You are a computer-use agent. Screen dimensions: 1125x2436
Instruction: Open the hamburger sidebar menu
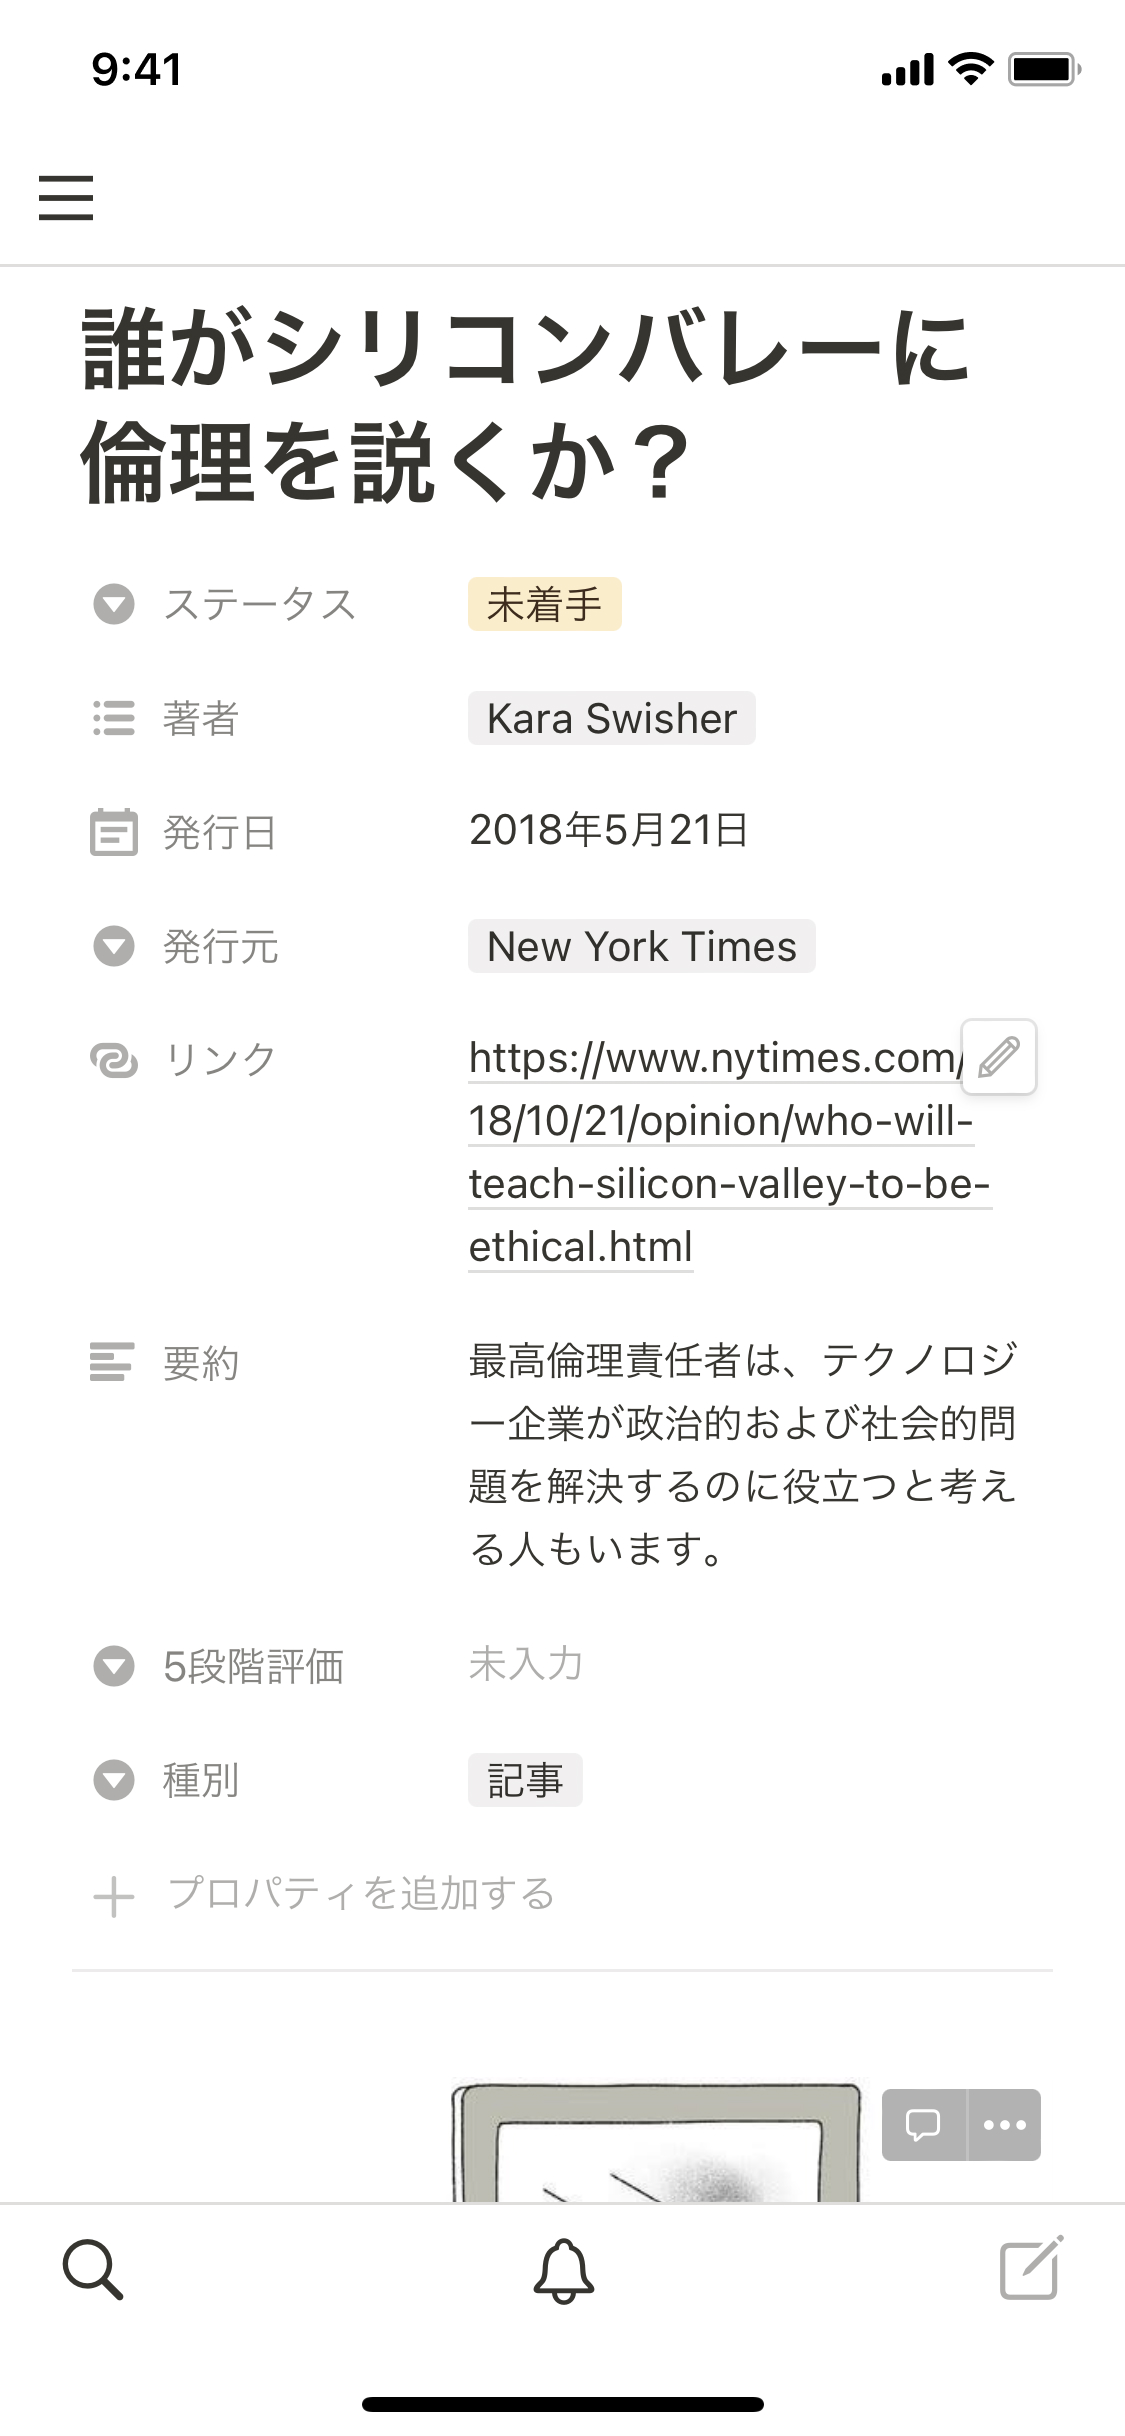(66, 197)
